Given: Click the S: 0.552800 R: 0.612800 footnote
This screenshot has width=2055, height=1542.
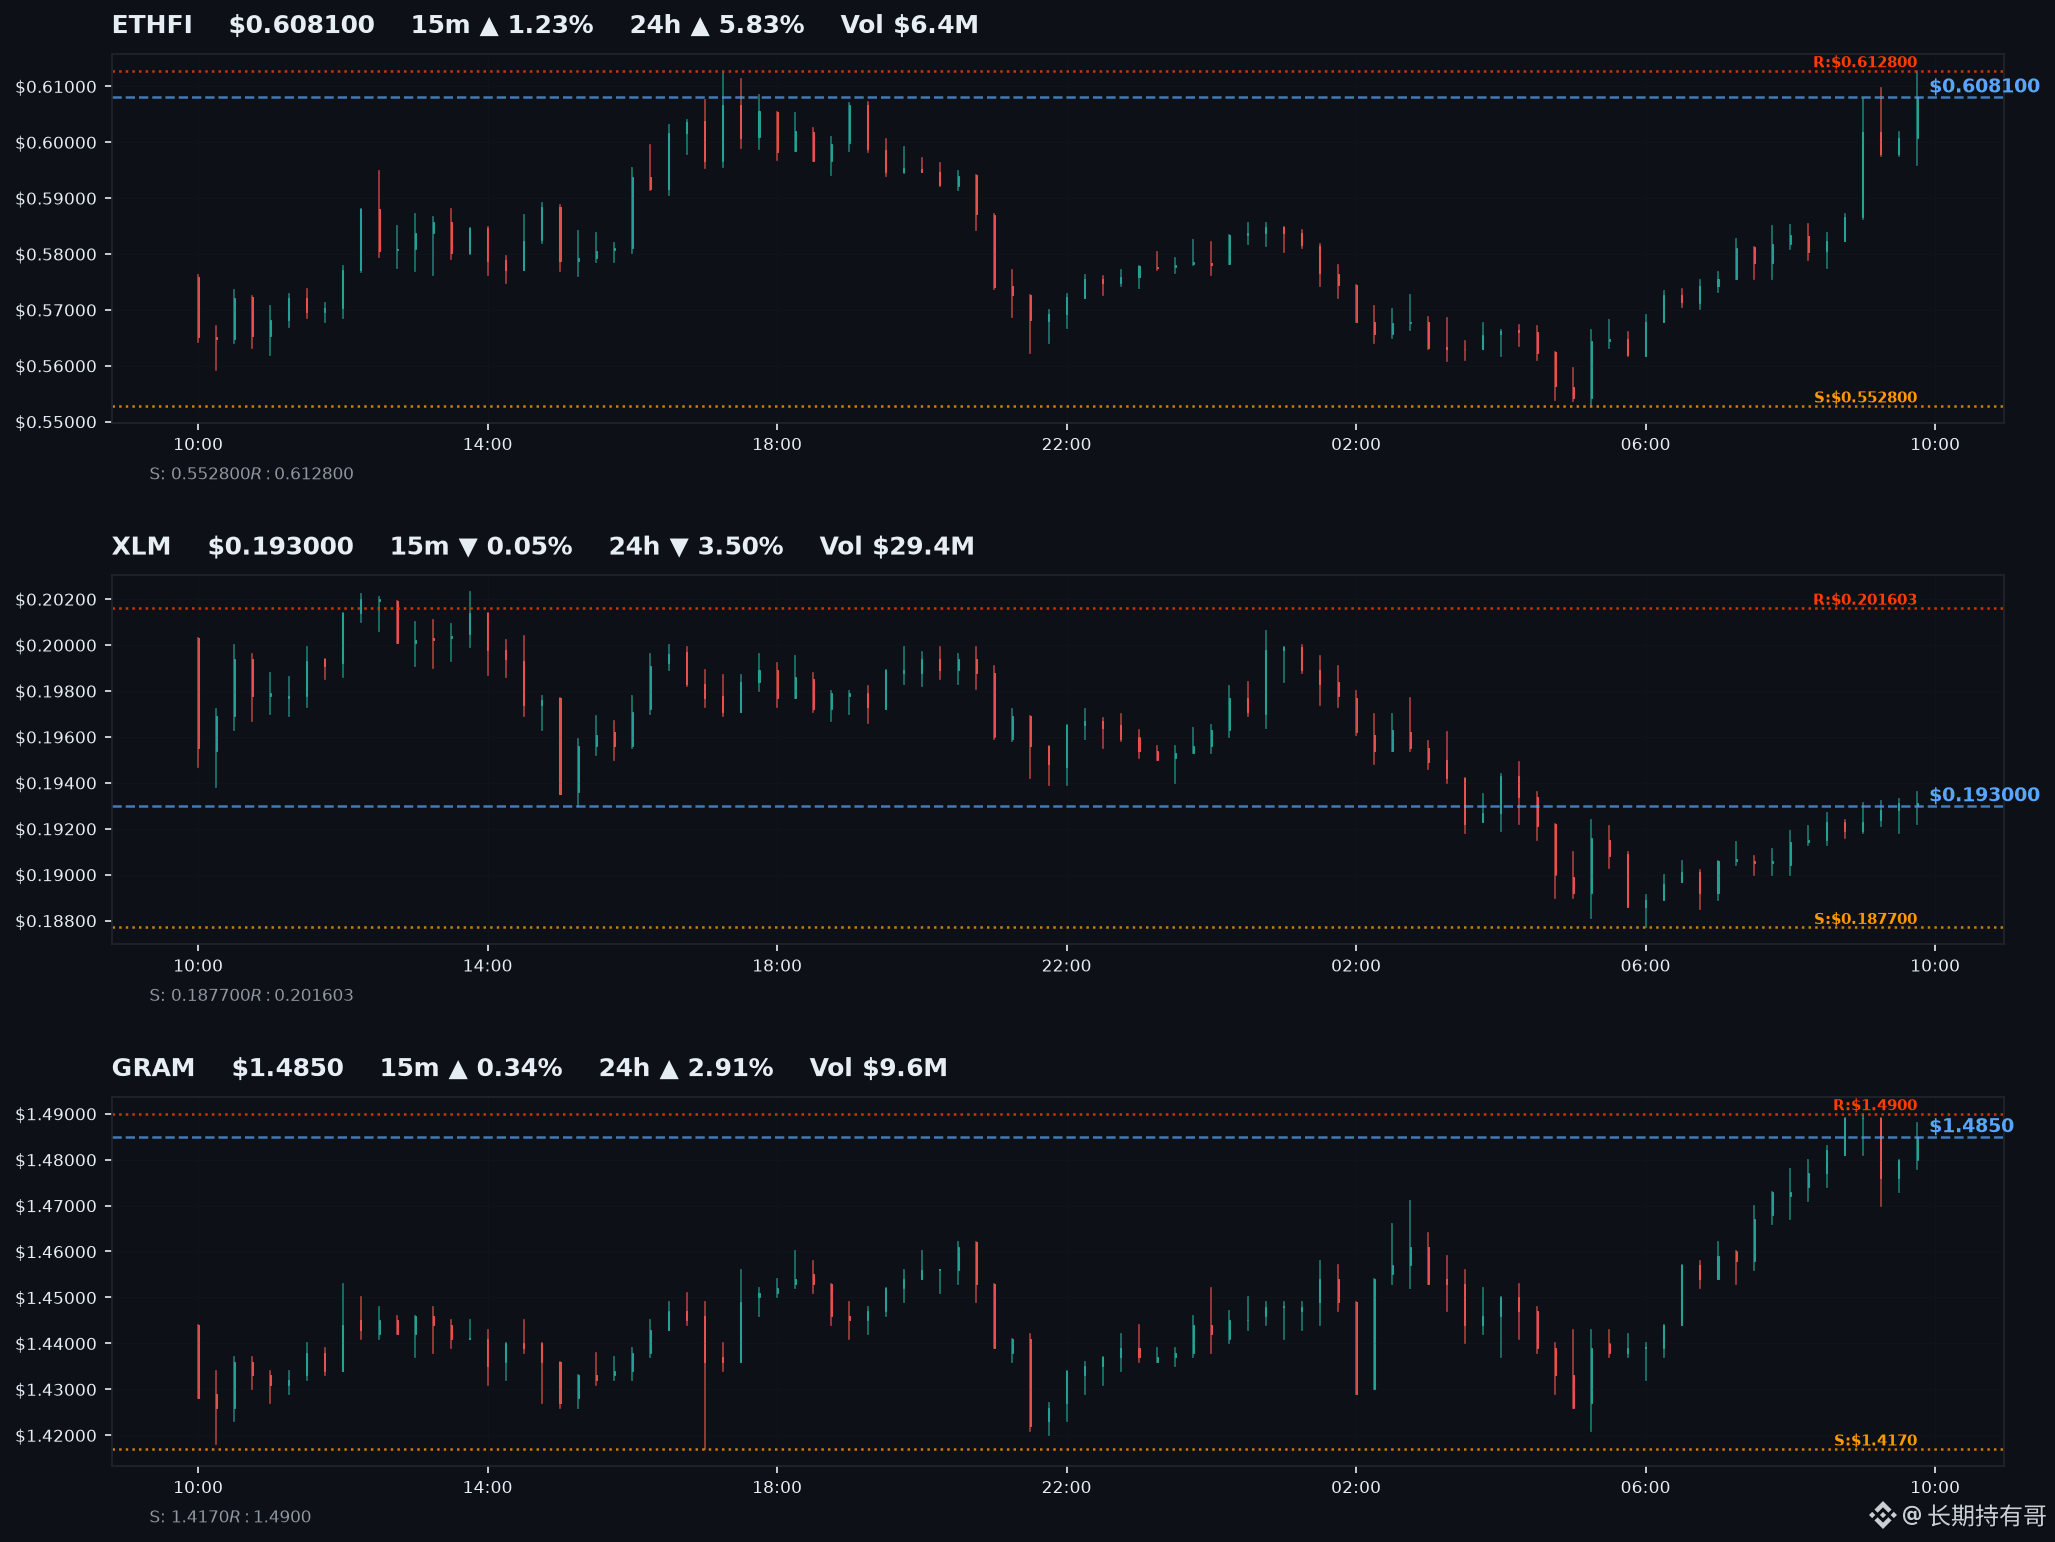Looking at the screenshot, I should 251,474.
